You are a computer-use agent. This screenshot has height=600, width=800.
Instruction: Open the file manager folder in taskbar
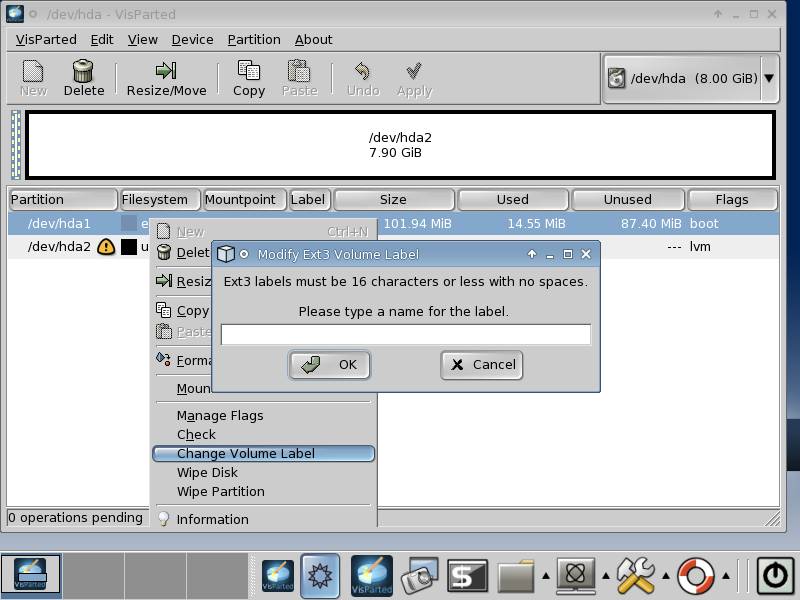pos(515,577)
